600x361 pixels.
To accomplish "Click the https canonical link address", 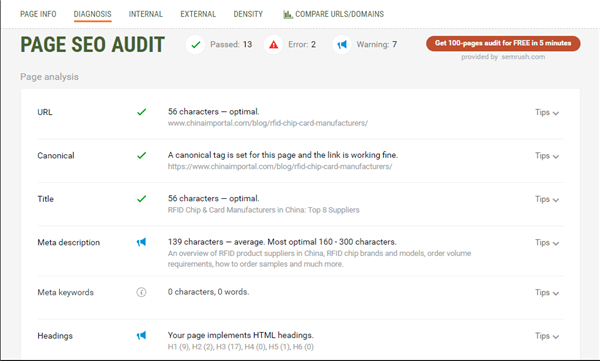I will (x=280, y=167).
